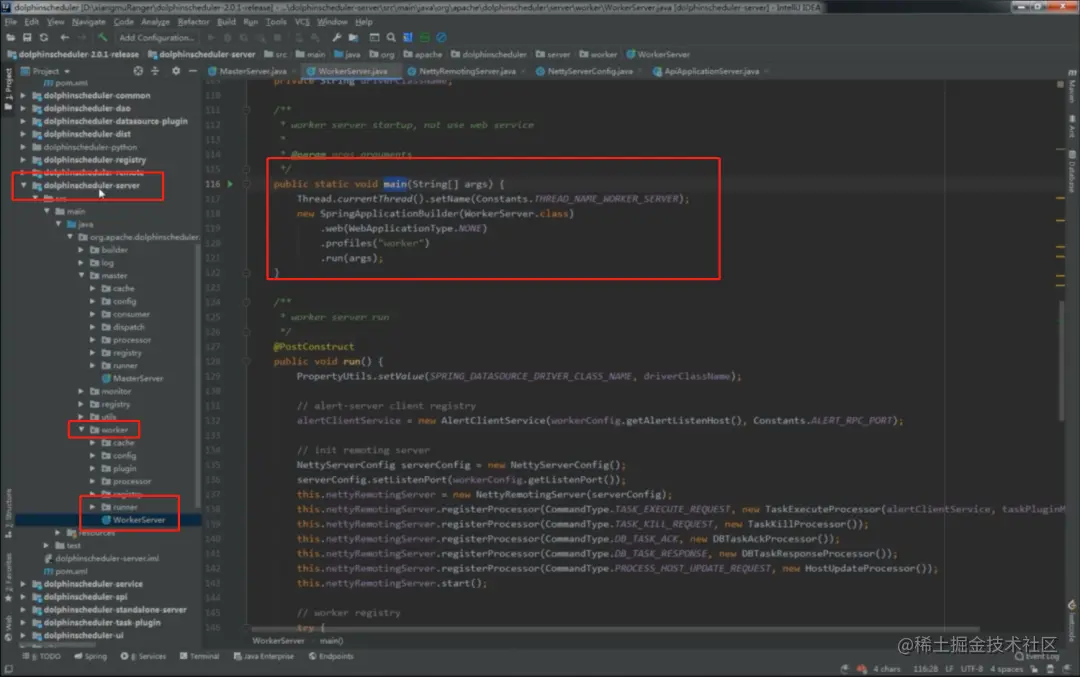Image resolution: width=1080 pixels, height=677 pixels.
Task: Collapse the worker package
Action: pos(81,430)
